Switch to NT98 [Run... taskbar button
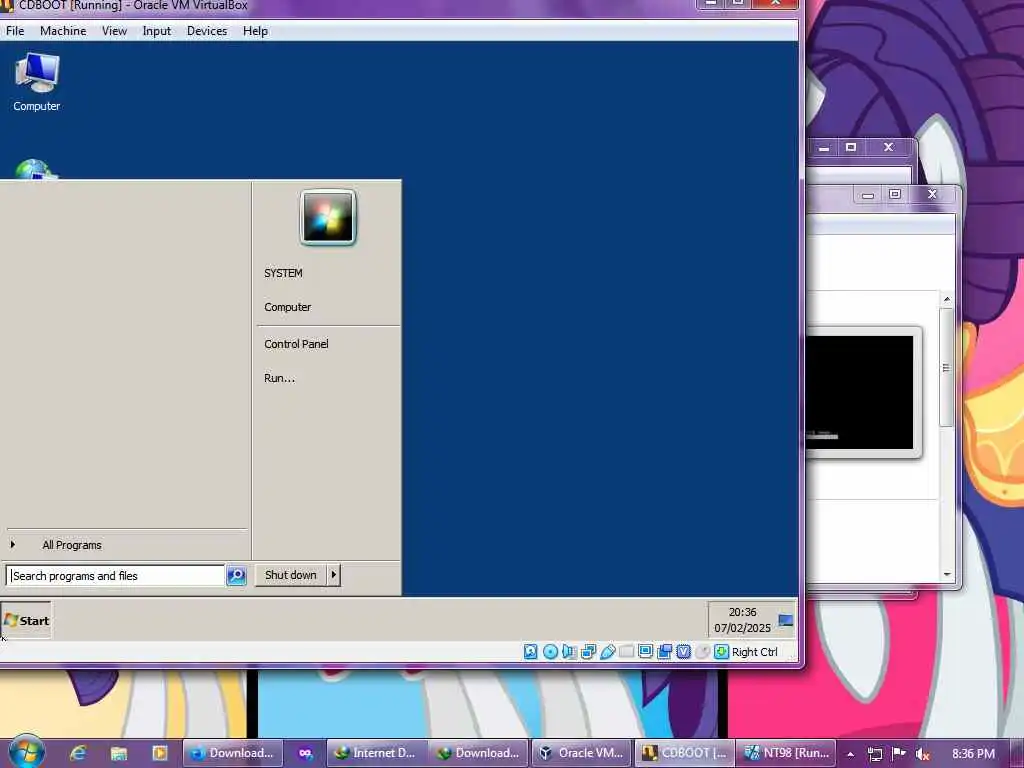Image resolution: width=1024 pixels, height=768 pixels. [787, 753]
